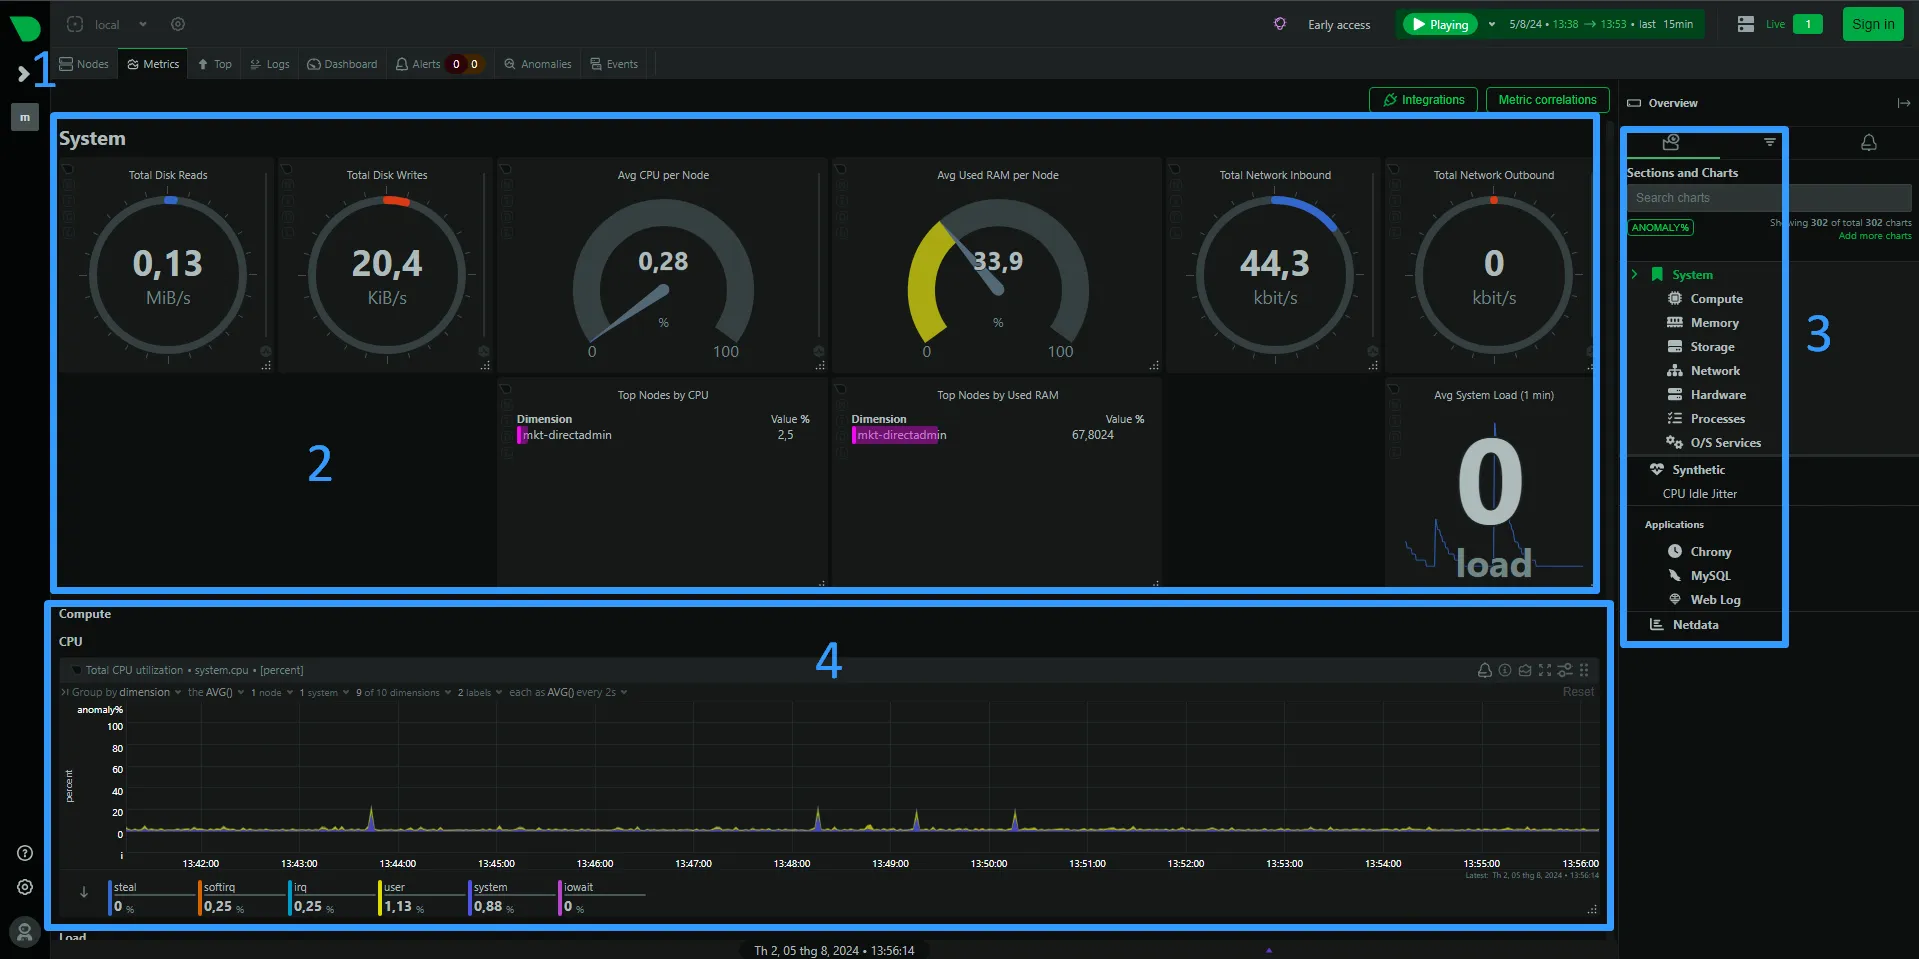1919x959 pixels.
Task: Open the Events tab
Action: (614, 64)
